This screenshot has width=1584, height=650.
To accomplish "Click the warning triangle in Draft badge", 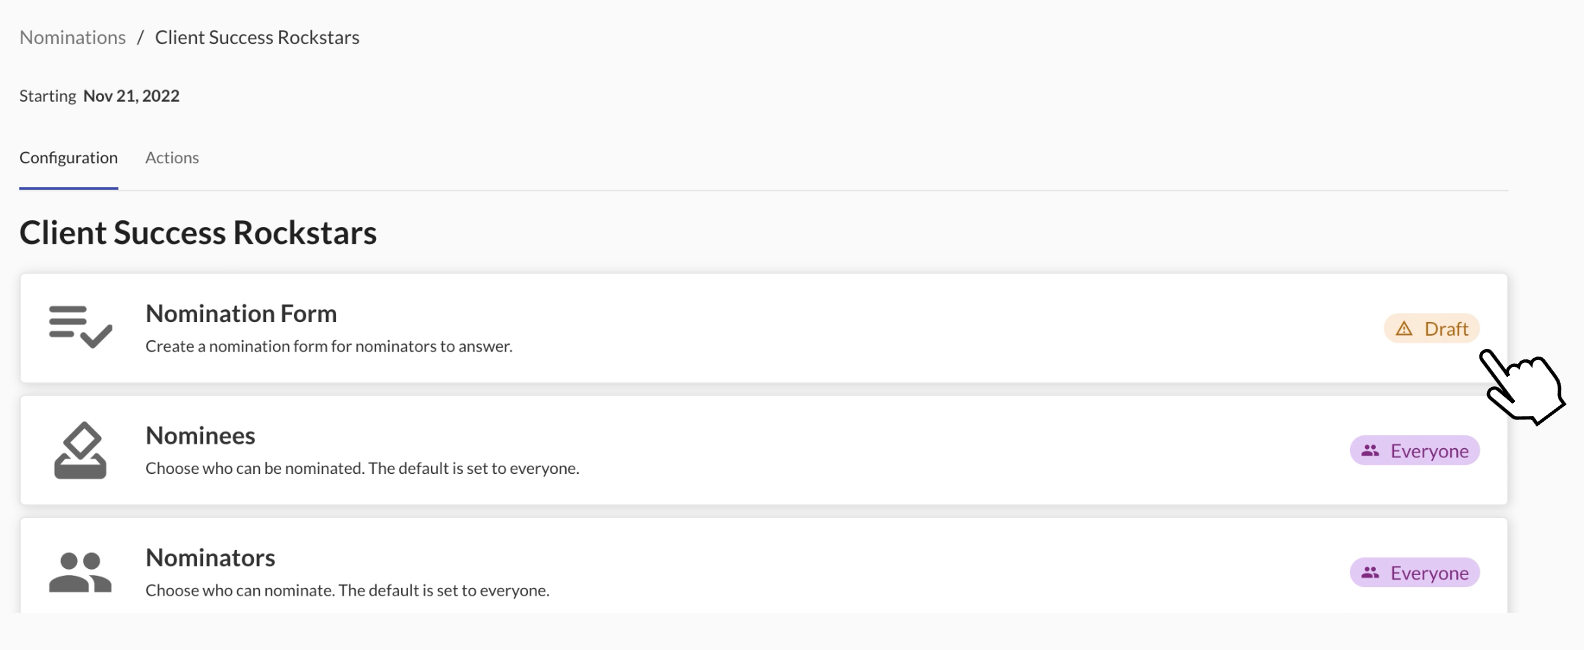I will [x=1404, y=329].
